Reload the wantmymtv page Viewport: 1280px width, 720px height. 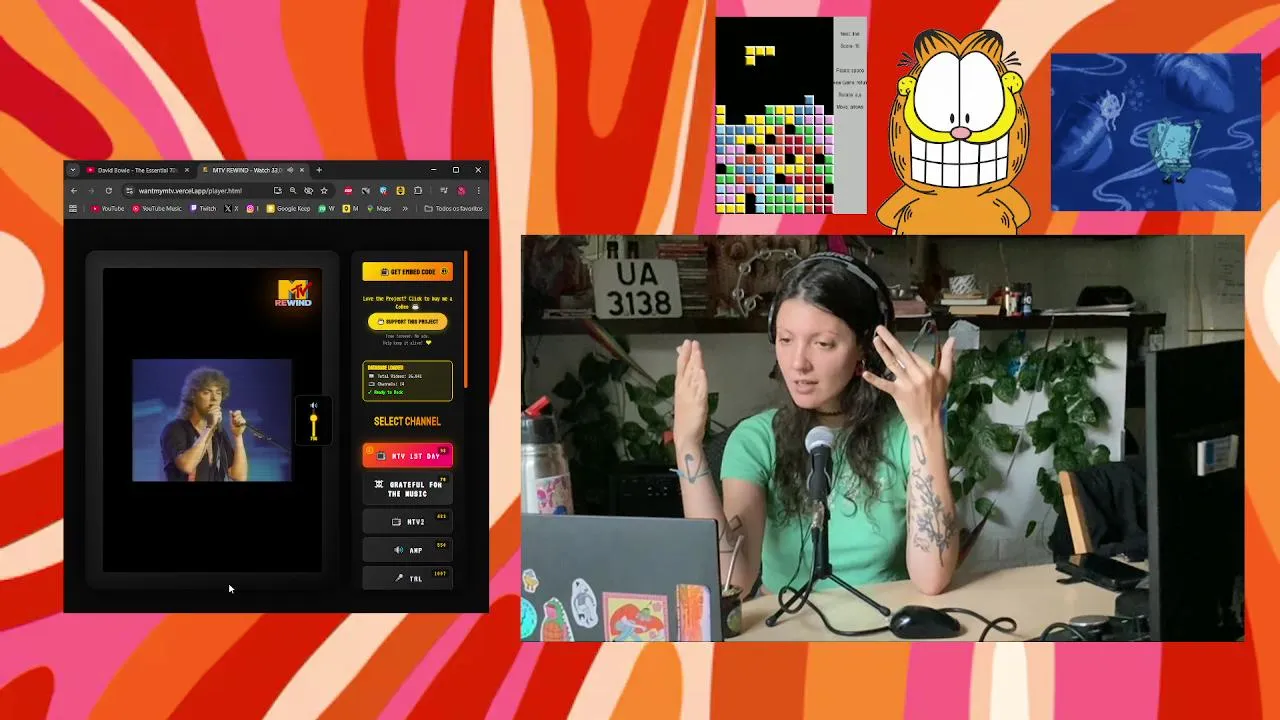(108, 190)
